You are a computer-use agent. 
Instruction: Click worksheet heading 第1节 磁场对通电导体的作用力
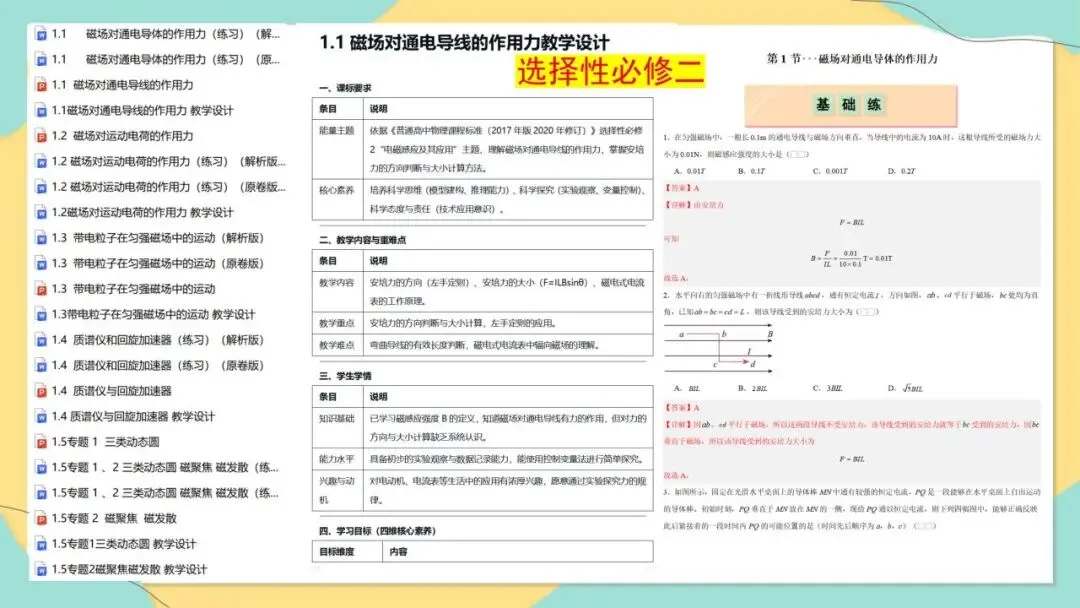[852, 59]
